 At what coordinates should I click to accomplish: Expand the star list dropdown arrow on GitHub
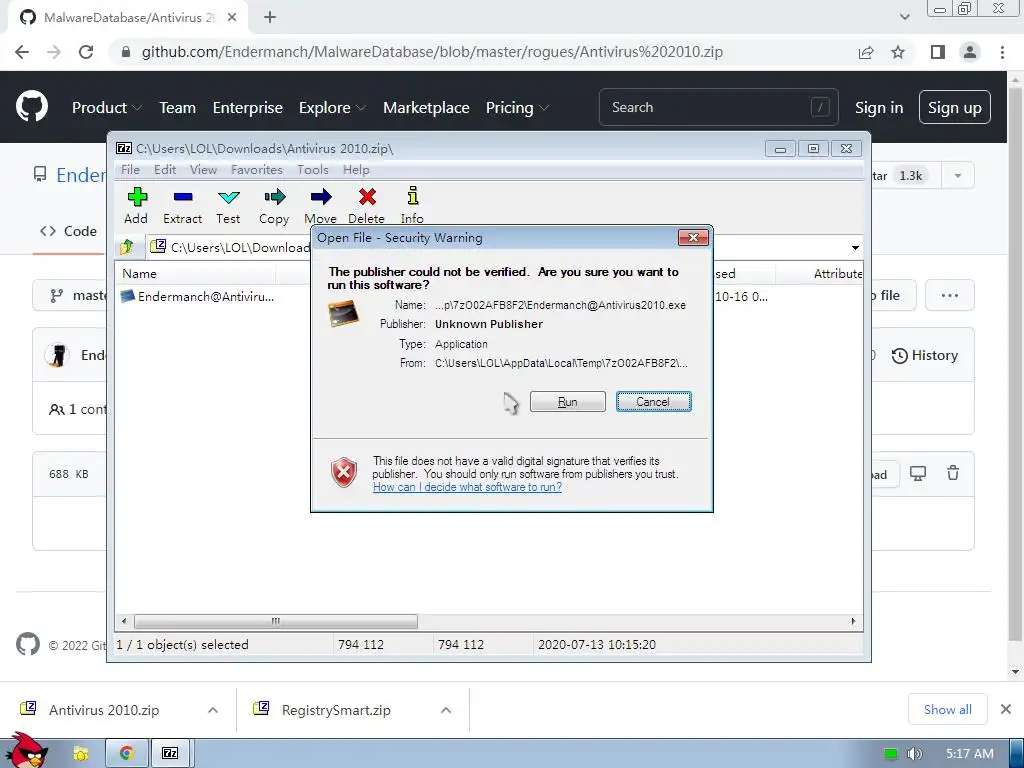(958, 176)
